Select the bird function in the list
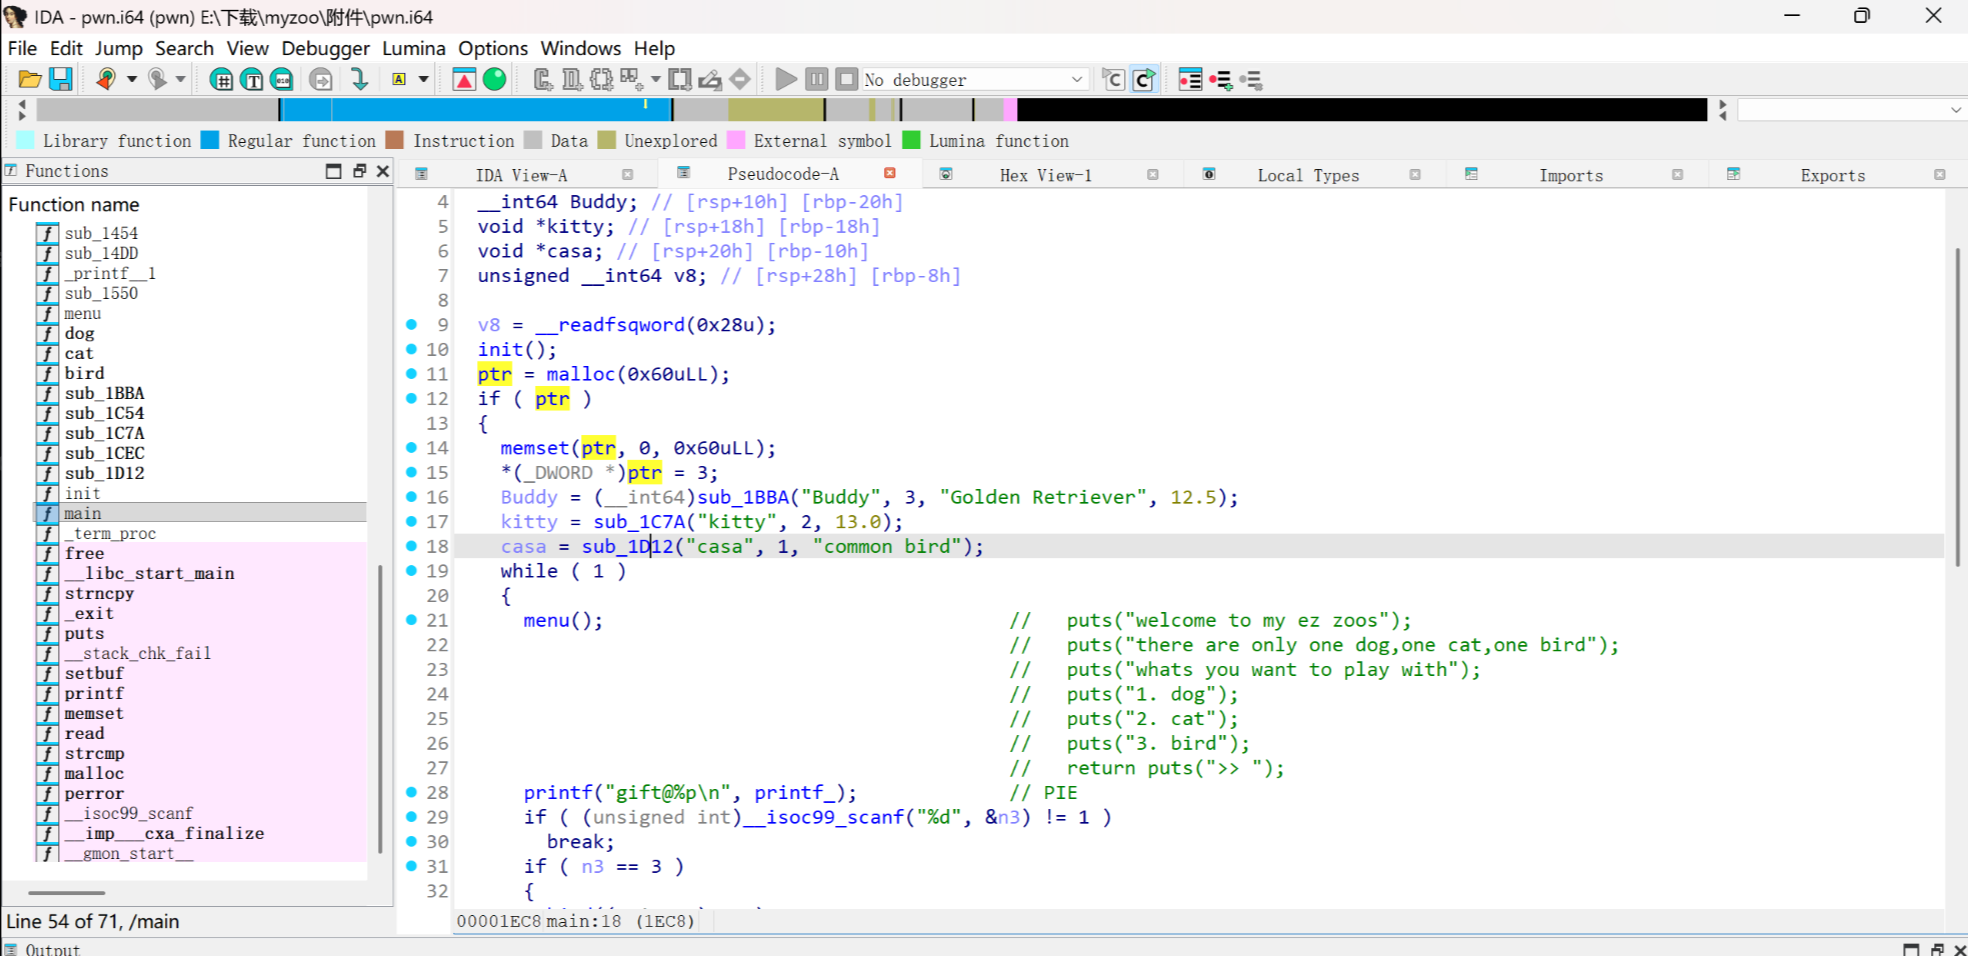The image size is (1968, 956). pos(84,373)
